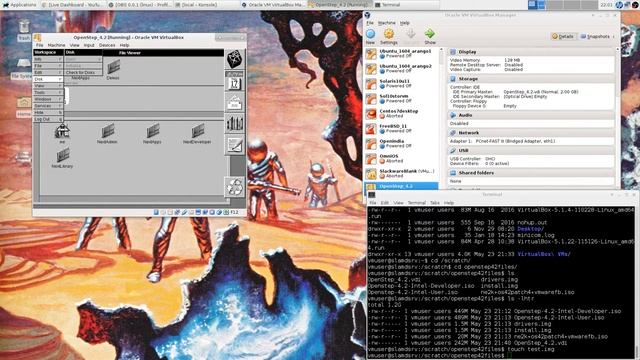Screen dimensions: 640x360
Task: Open File menu in VirtualBox Manager
Action: pos(369,23)
